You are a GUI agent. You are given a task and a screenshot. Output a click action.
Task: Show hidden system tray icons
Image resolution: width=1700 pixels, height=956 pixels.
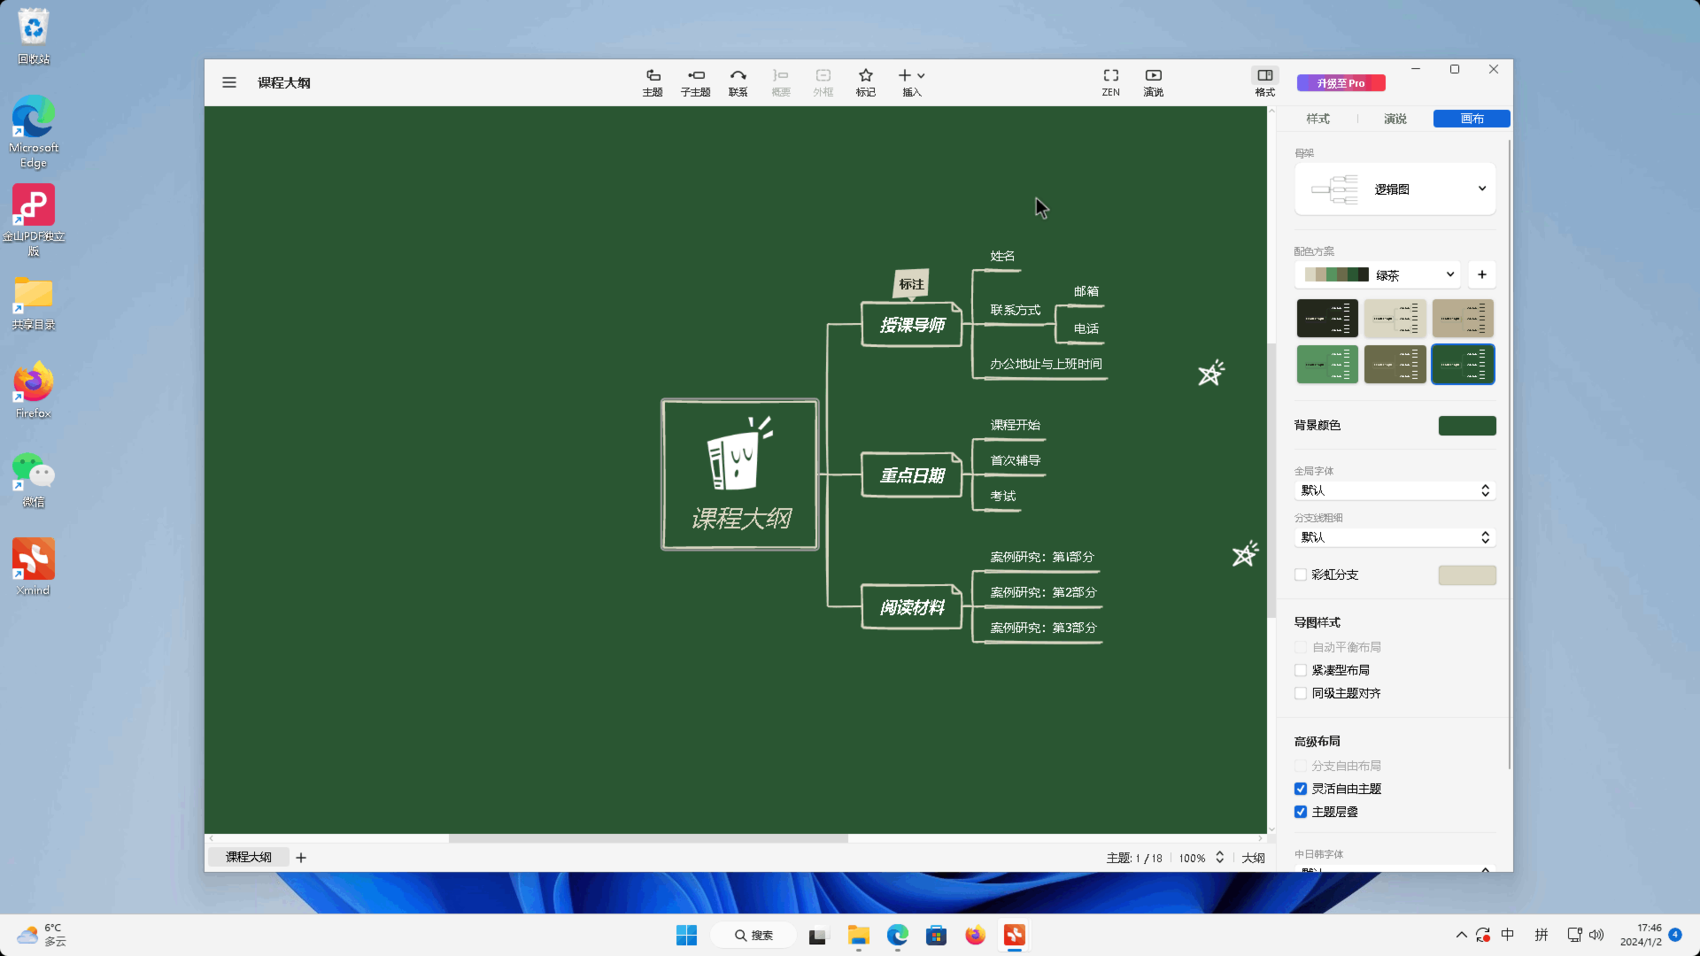[x=1461, y=936]
